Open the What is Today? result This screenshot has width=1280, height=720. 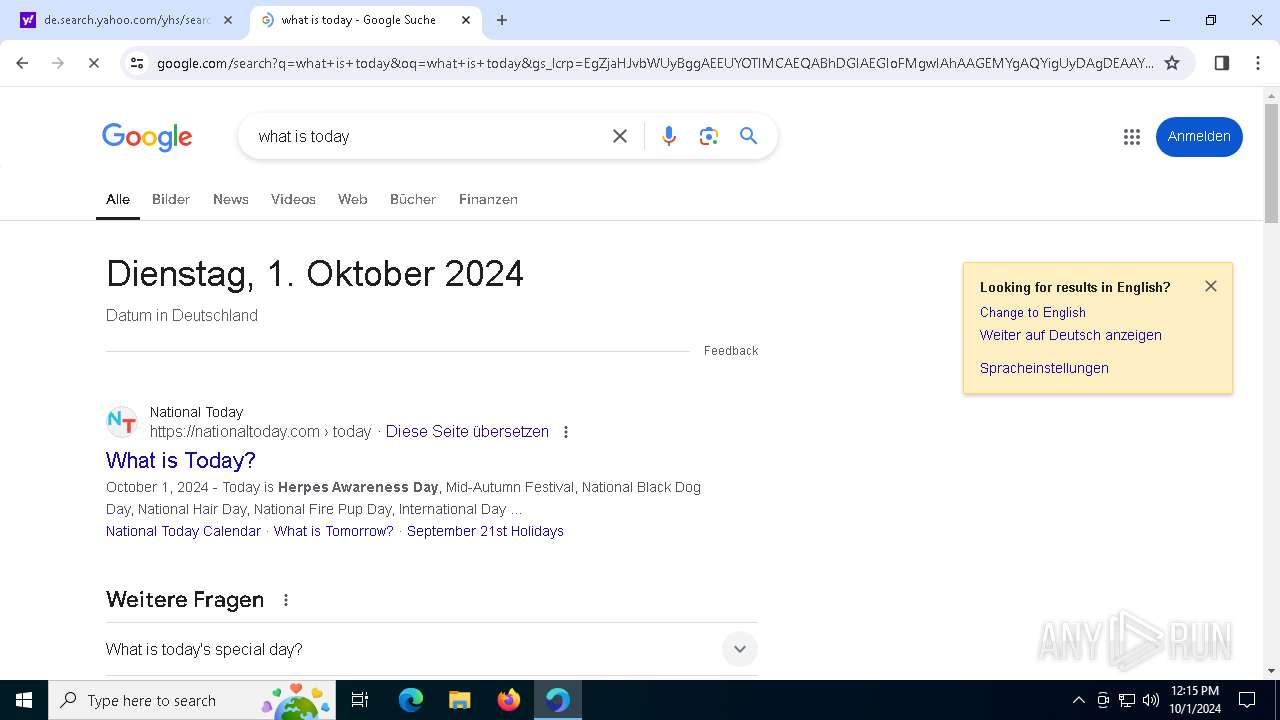[x=181, y=460]
